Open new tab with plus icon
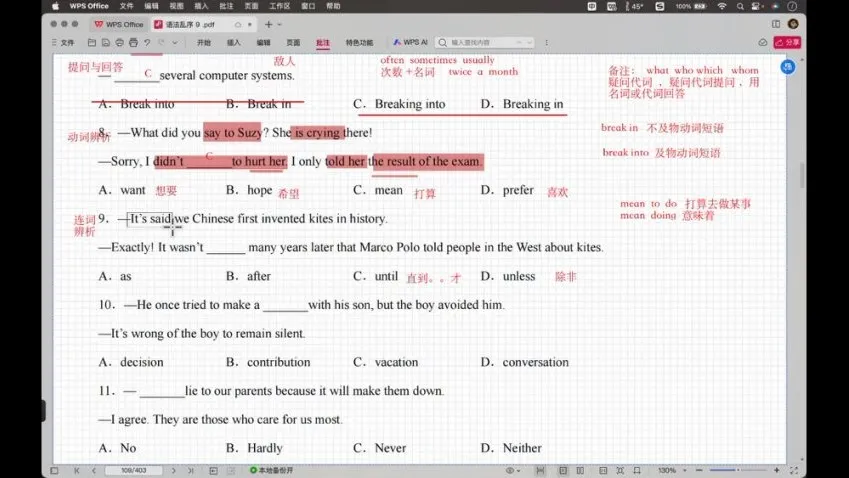 tap(267, 23)
